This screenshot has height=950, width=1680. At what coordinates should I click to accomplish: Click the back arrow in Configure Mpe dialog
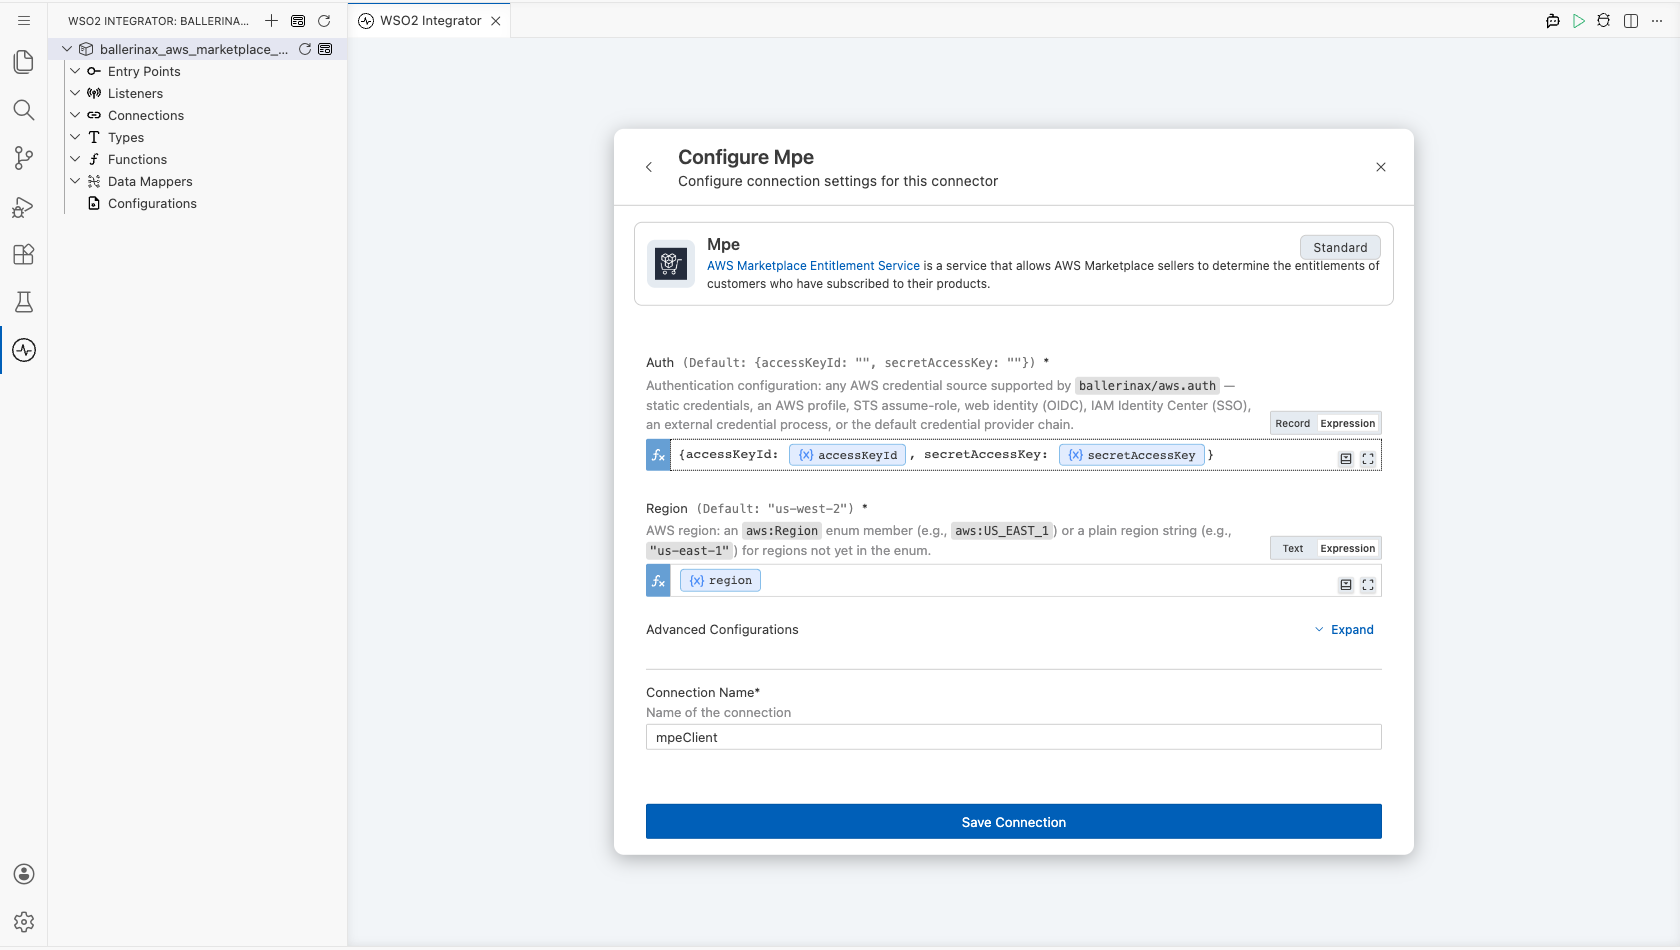point(649,167)
